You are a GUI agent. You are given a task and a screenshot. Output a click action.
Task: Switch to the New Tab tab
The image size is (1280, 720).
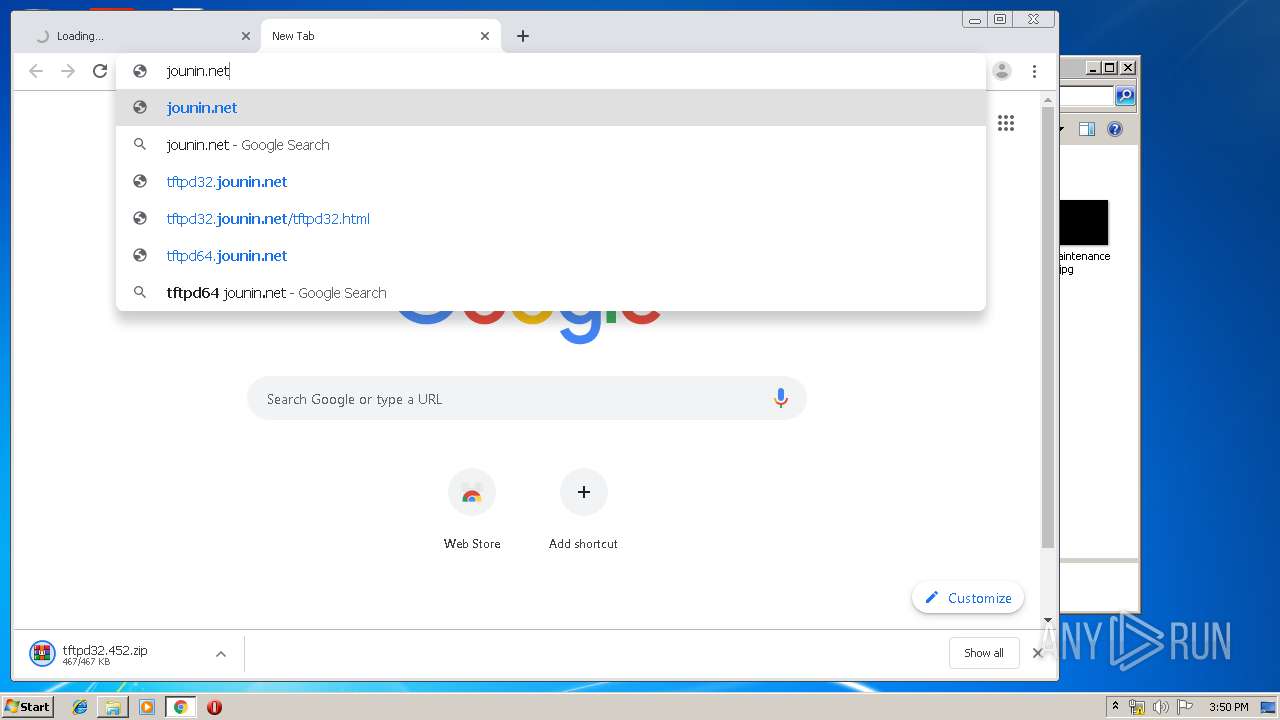pyautogui.click(x=380, y=36)
